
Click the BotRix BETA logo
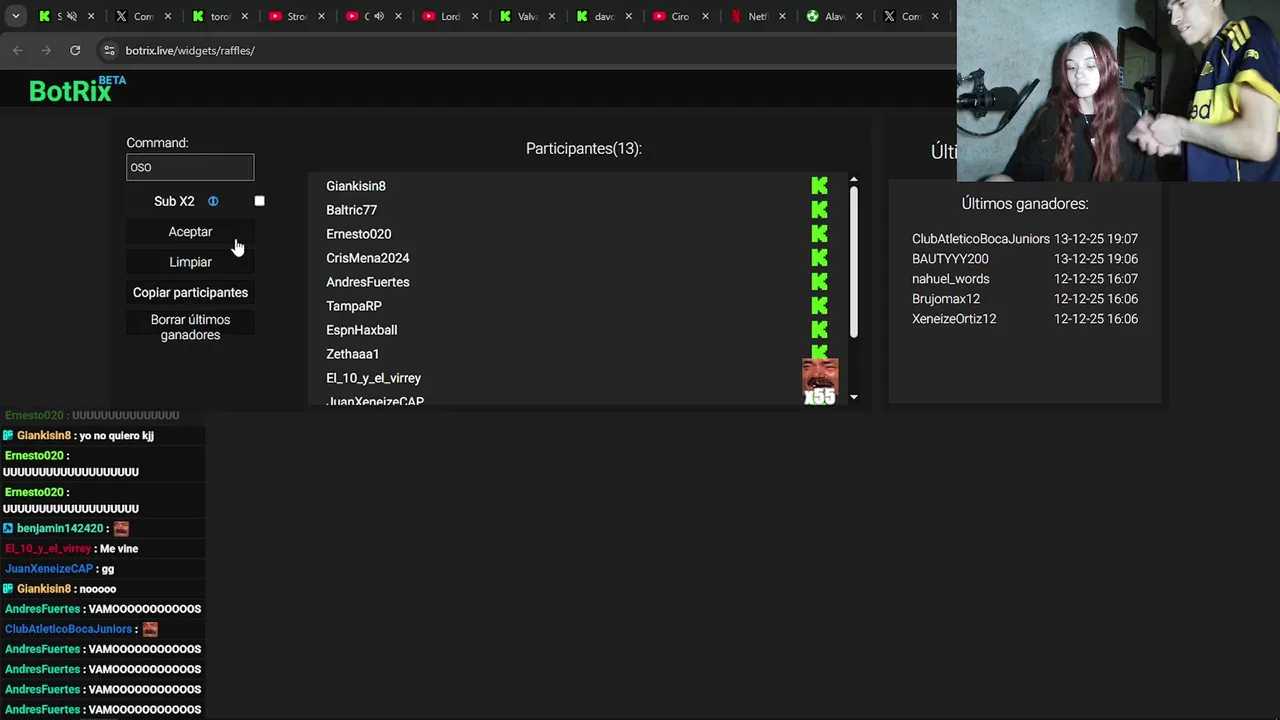click(x=77, y=90)
